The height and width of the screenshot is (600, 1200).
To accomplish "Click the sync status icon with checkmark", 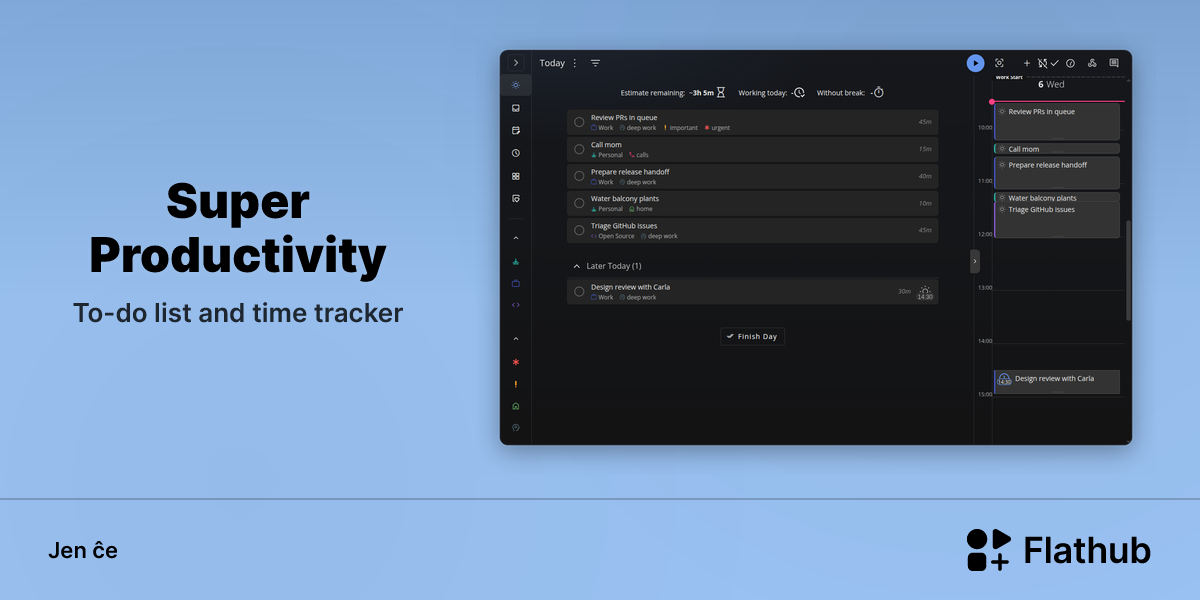I will coord(1048,63).
